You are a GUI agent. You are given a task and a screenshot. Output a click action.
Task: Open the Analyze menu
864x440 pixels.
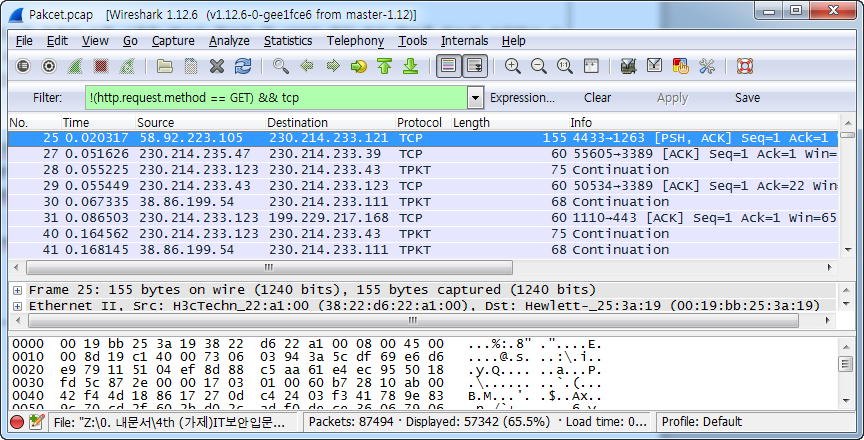(x=229, y=41)
